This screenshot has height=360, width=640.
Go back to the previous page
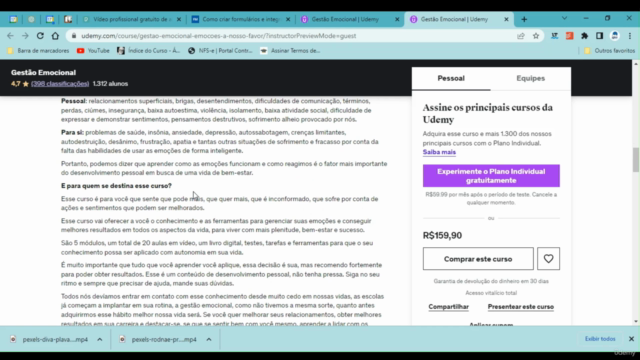(10, 36)
